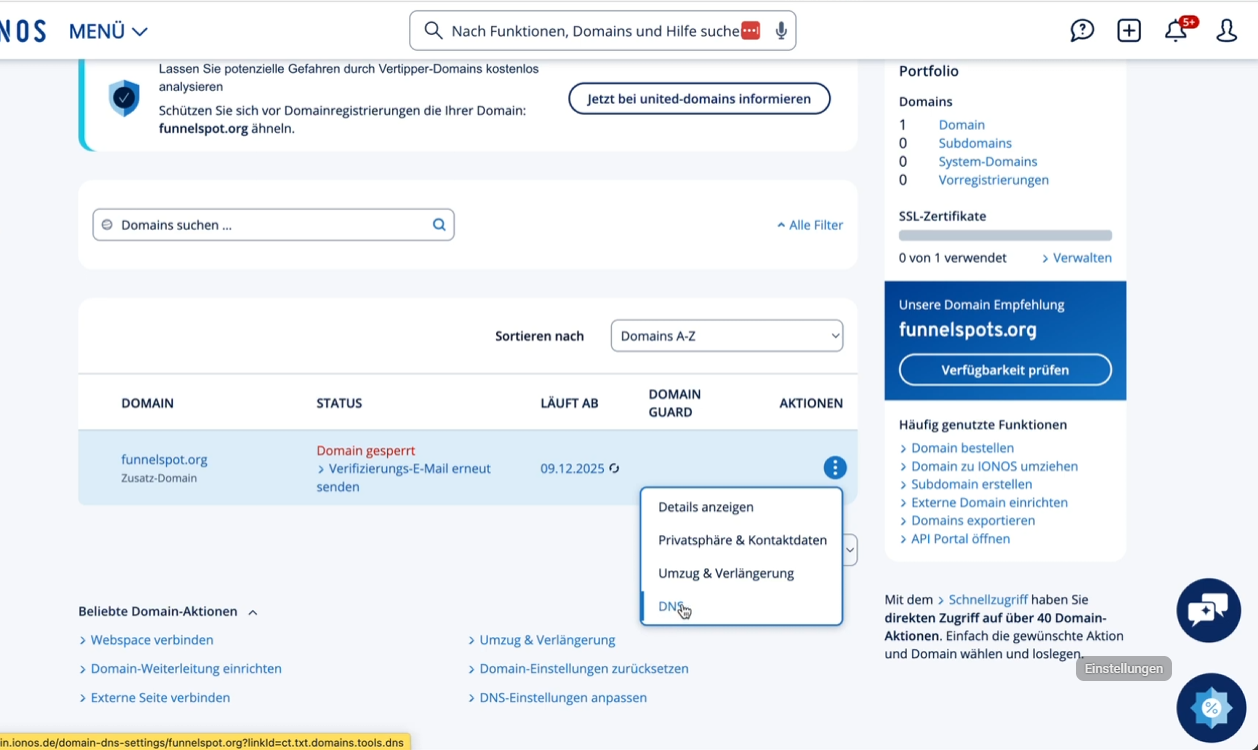Open the help chat bubble icon

coord(1082,31)
